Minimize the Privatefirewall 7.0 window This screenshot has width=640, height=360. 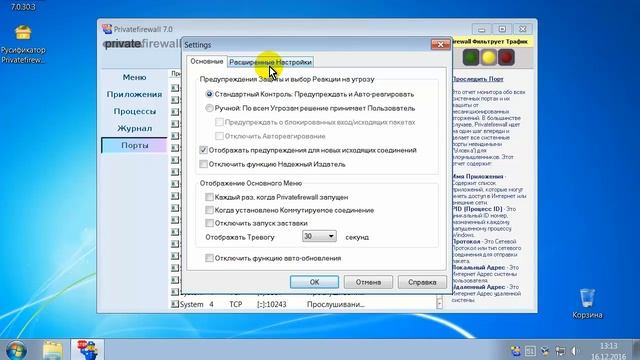(482, 29)
